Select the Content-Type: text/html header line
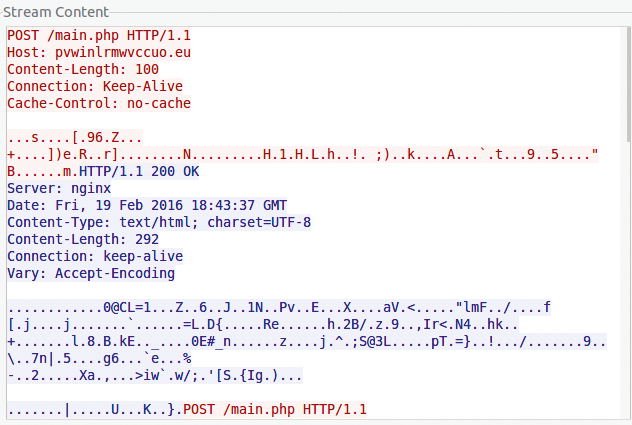 click(x=158, y=222)
